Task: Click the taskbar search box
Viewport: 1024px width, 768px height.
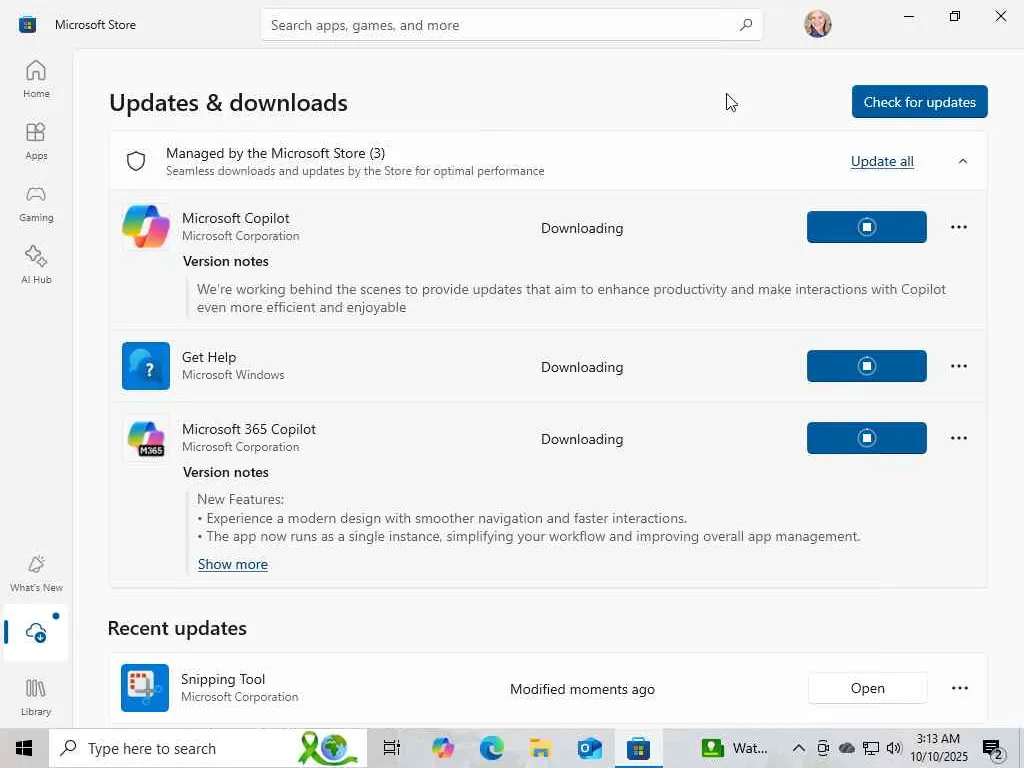Action: pyautogui.click(x=208, y=748)
